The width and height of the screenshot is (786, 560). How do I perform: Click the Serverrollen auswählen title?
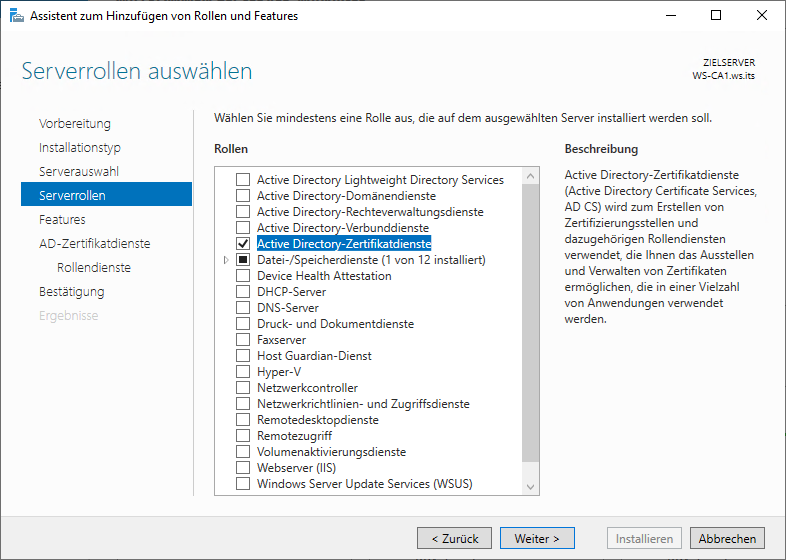click(x=137, y=71)
